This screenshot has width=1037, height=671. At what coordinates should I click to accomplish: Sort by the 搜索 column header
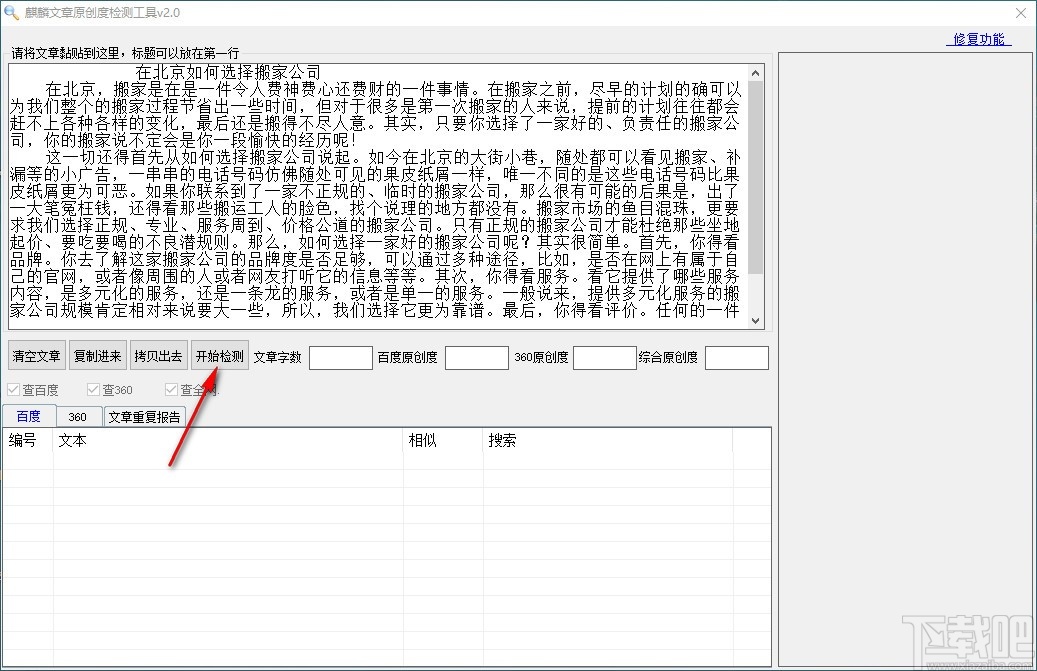click(608, 440)
